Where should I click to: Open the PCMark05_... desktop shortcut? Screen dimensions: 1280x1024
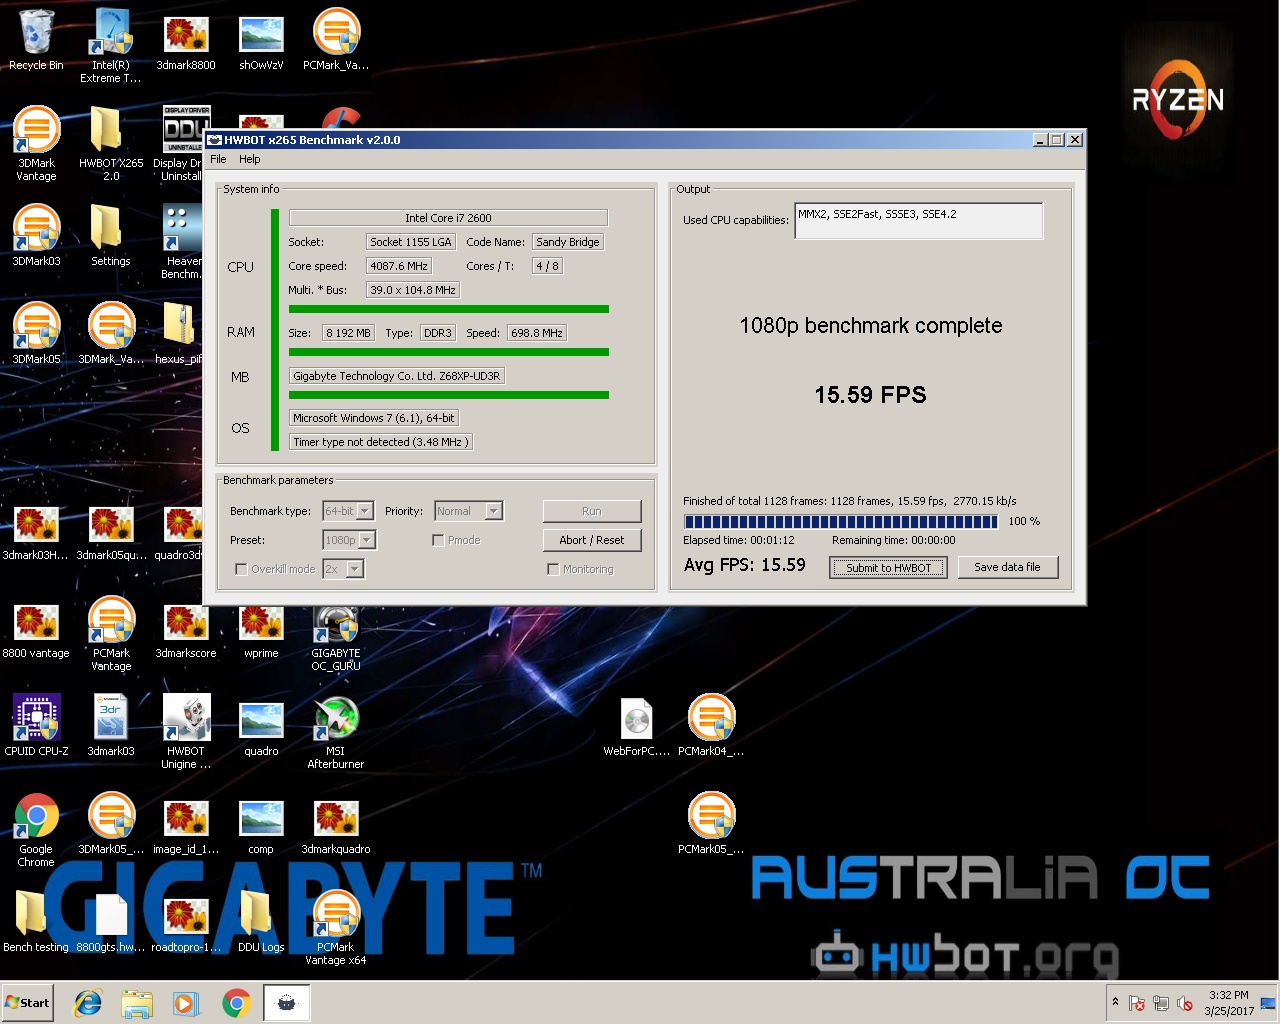[711, 824]
